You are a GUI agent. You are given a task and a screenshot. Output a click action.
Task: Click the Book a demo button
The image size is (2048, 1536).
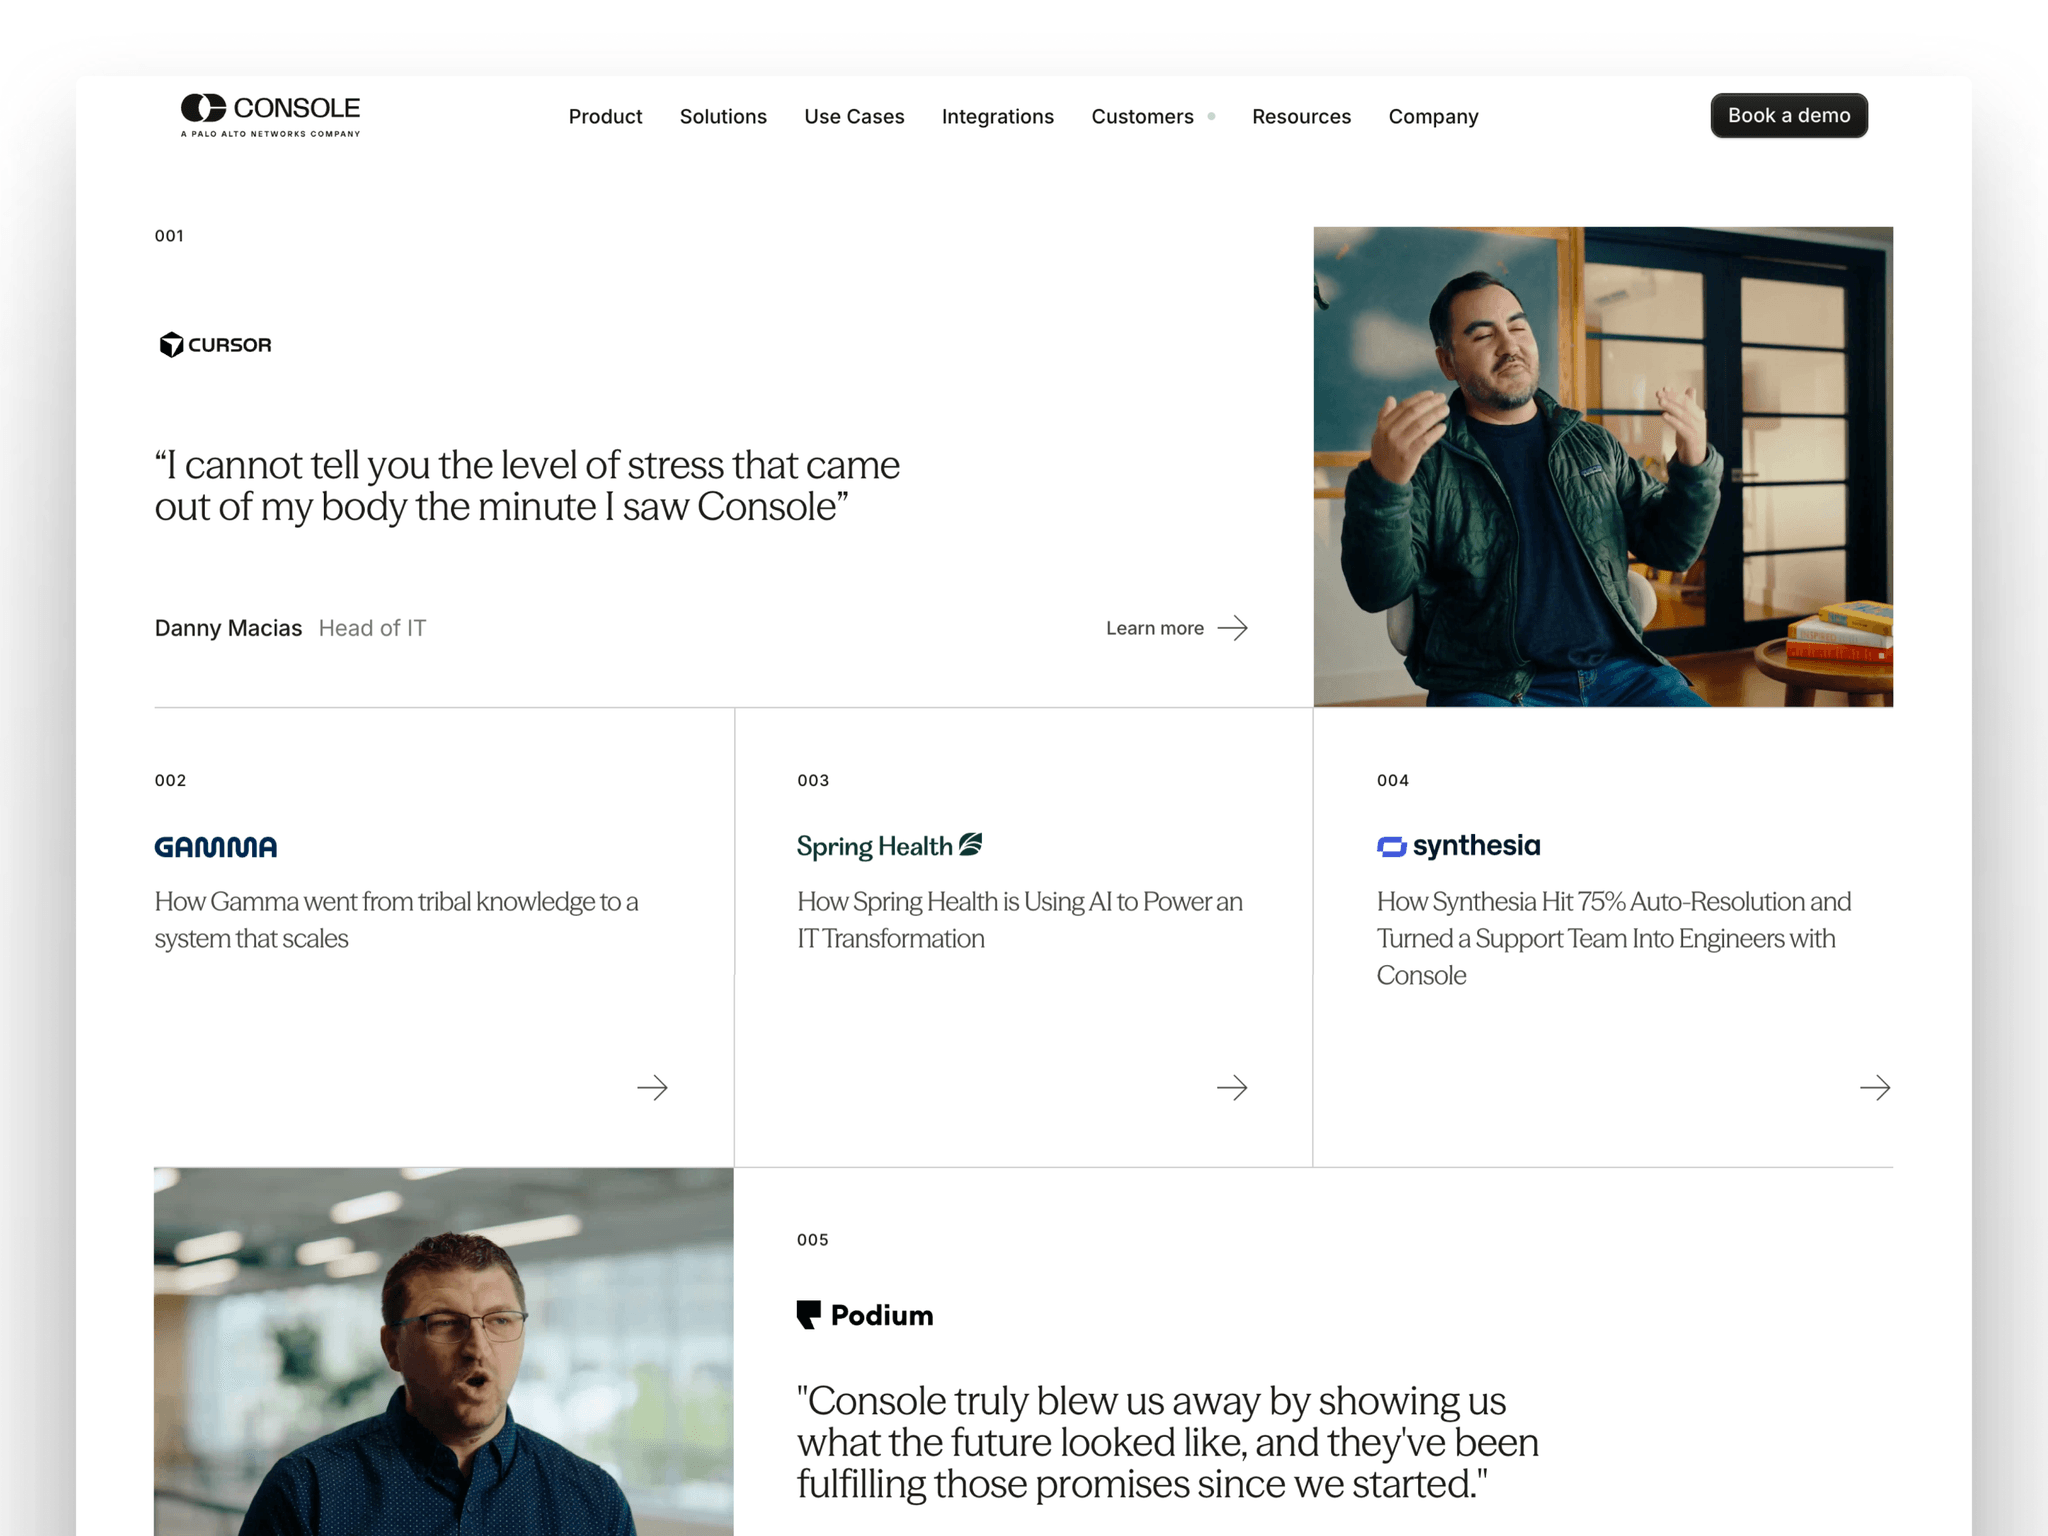[x=1788, y=115]
